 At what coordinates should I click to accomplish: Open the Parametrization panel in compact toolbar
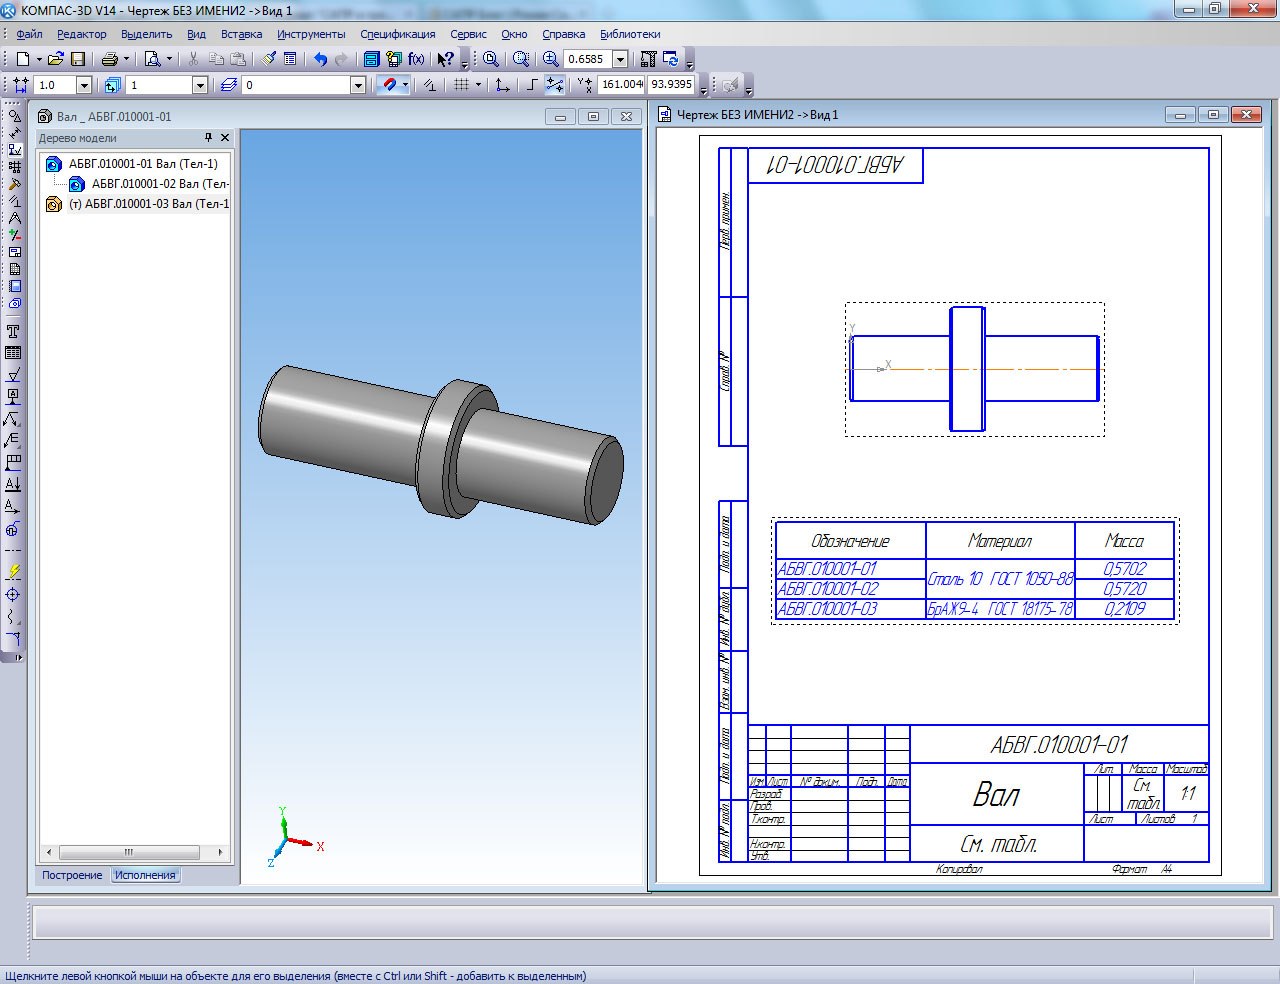14,201
